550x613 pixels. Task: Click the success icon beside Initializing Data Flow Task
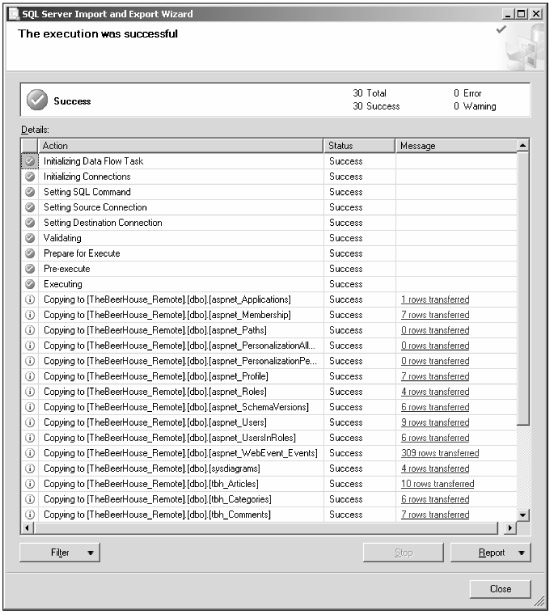point(30,161)
